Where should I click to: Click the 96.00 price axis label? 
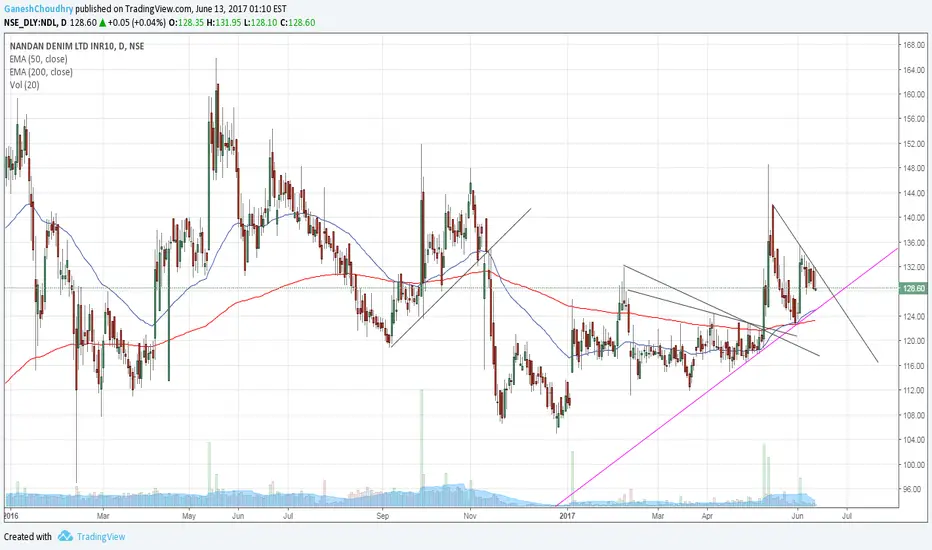[915, 489]
